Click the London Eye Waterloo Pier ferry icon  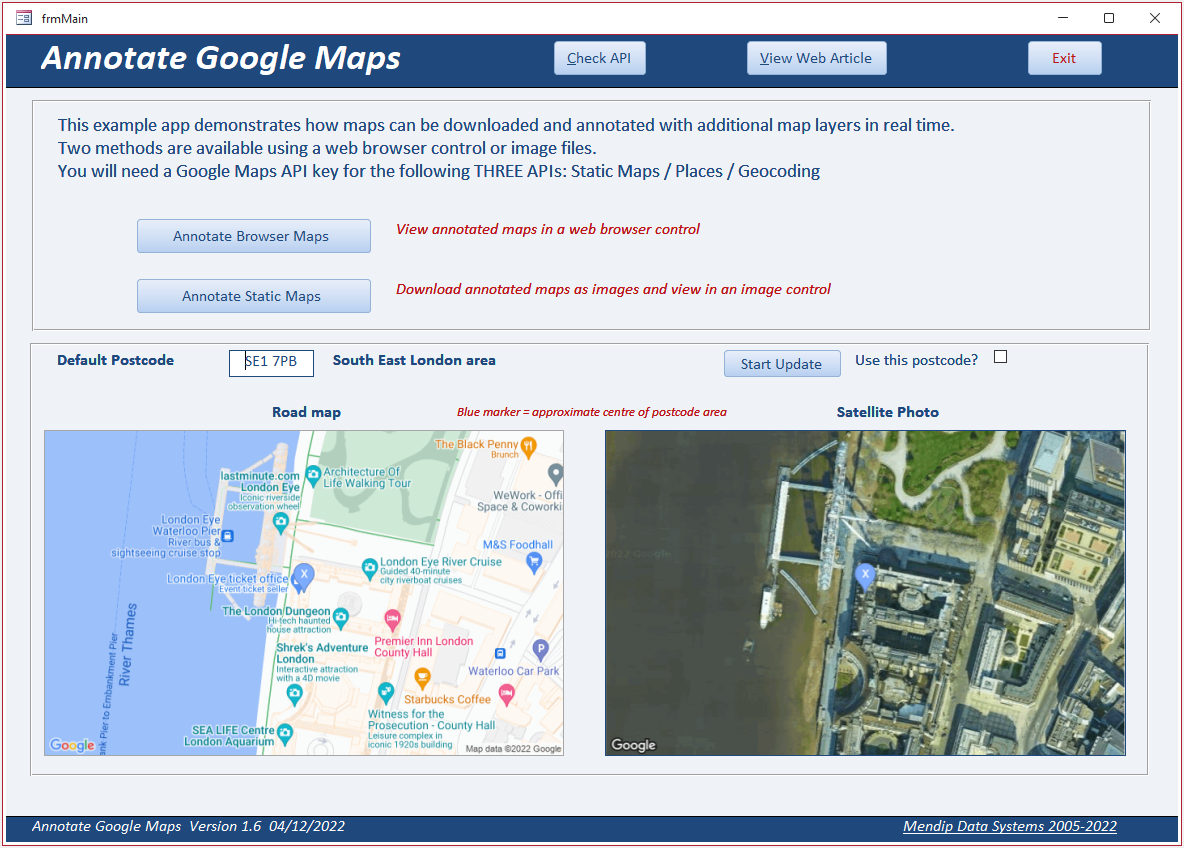point(227,536)
